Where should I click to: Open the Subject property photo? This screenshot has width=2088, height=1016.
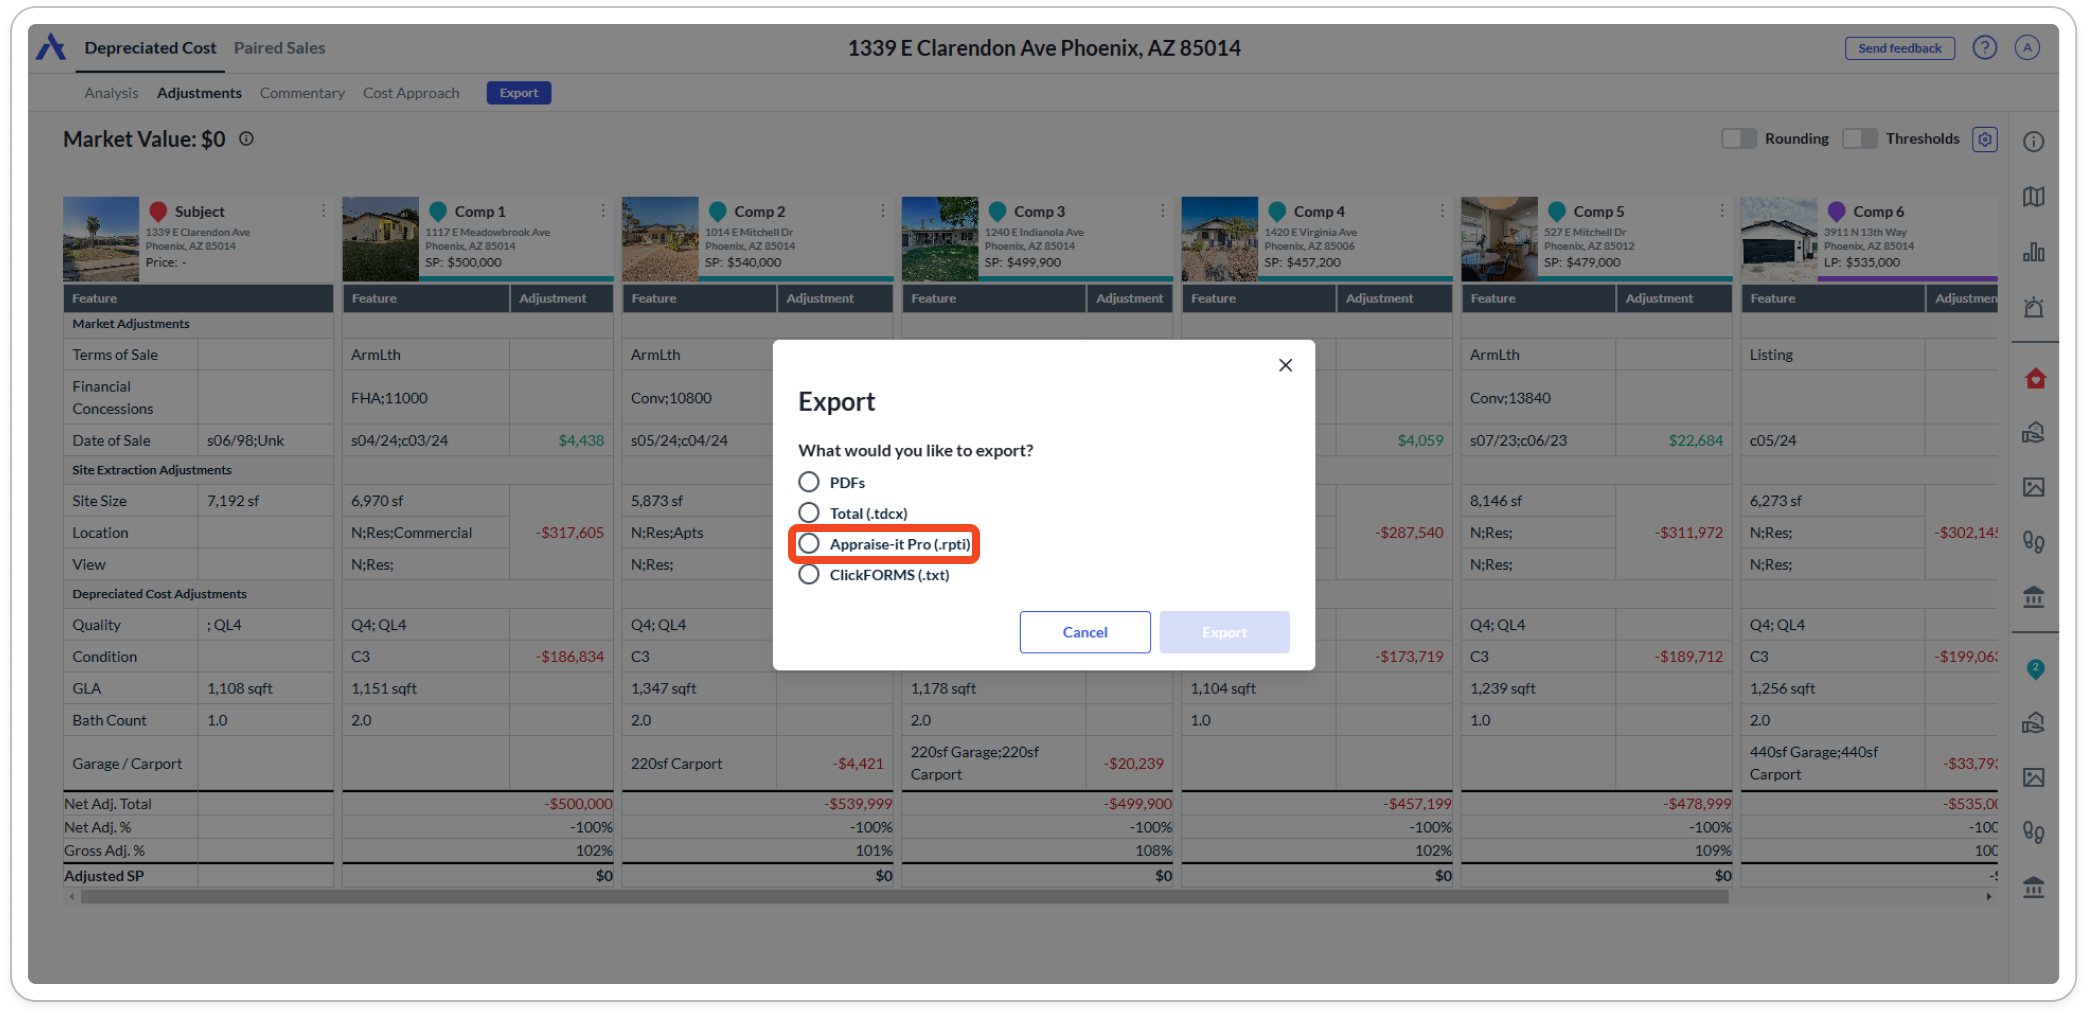tap(101, 239)
